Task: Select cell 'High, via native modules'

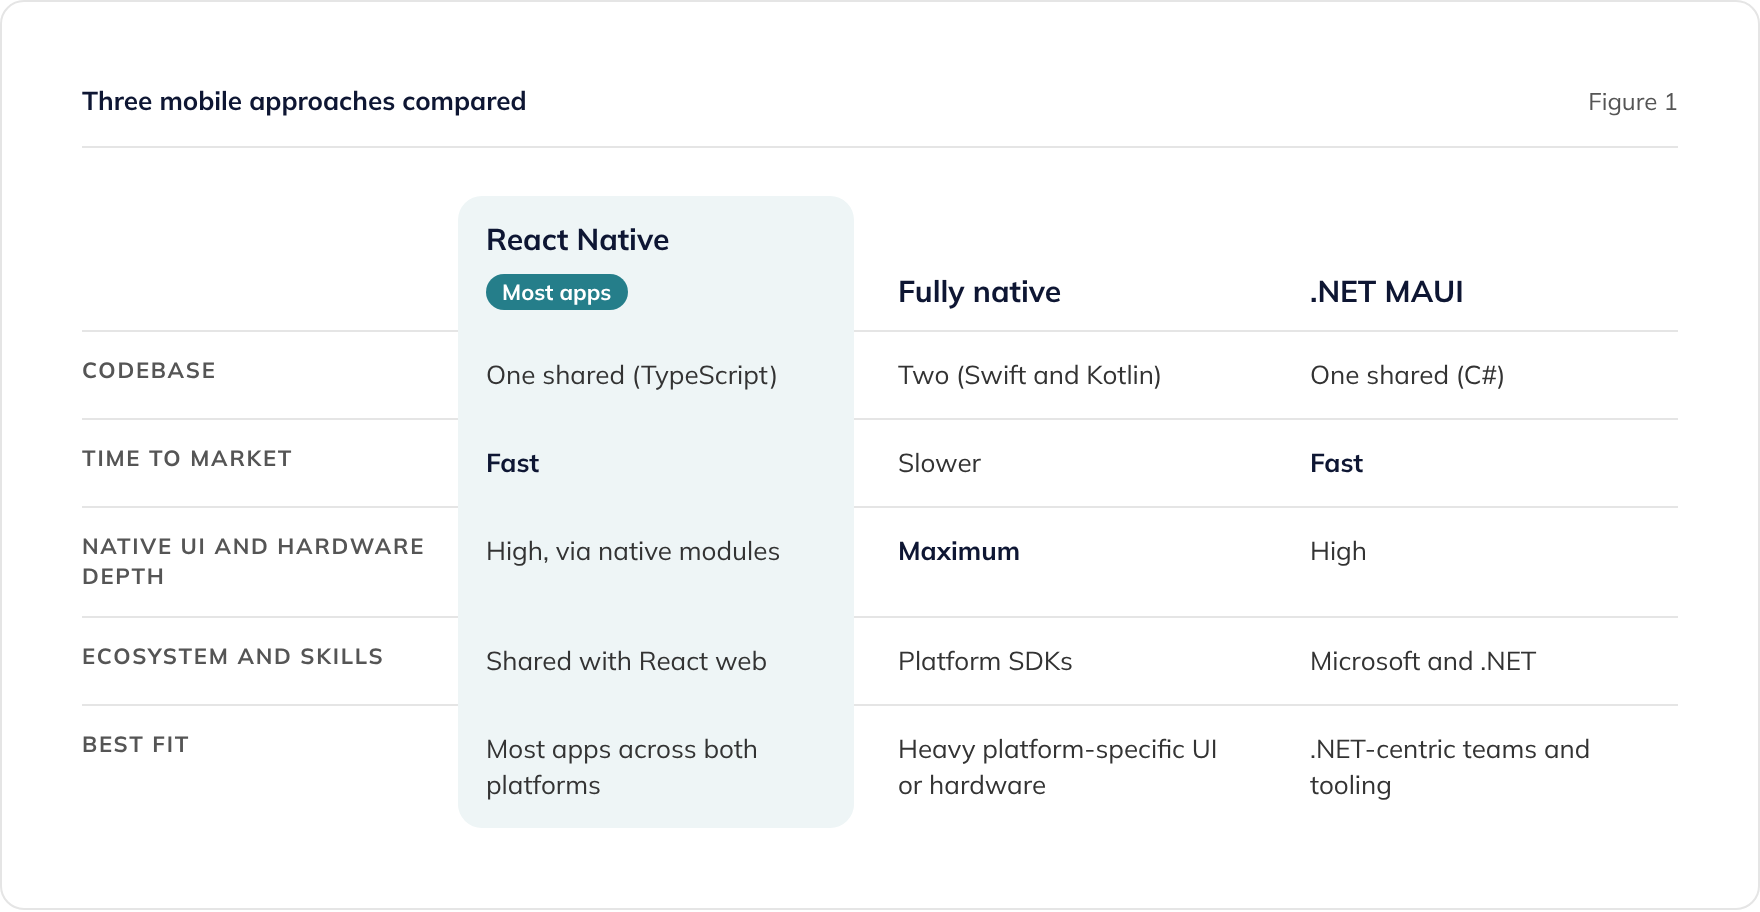Action: point(632,552)
